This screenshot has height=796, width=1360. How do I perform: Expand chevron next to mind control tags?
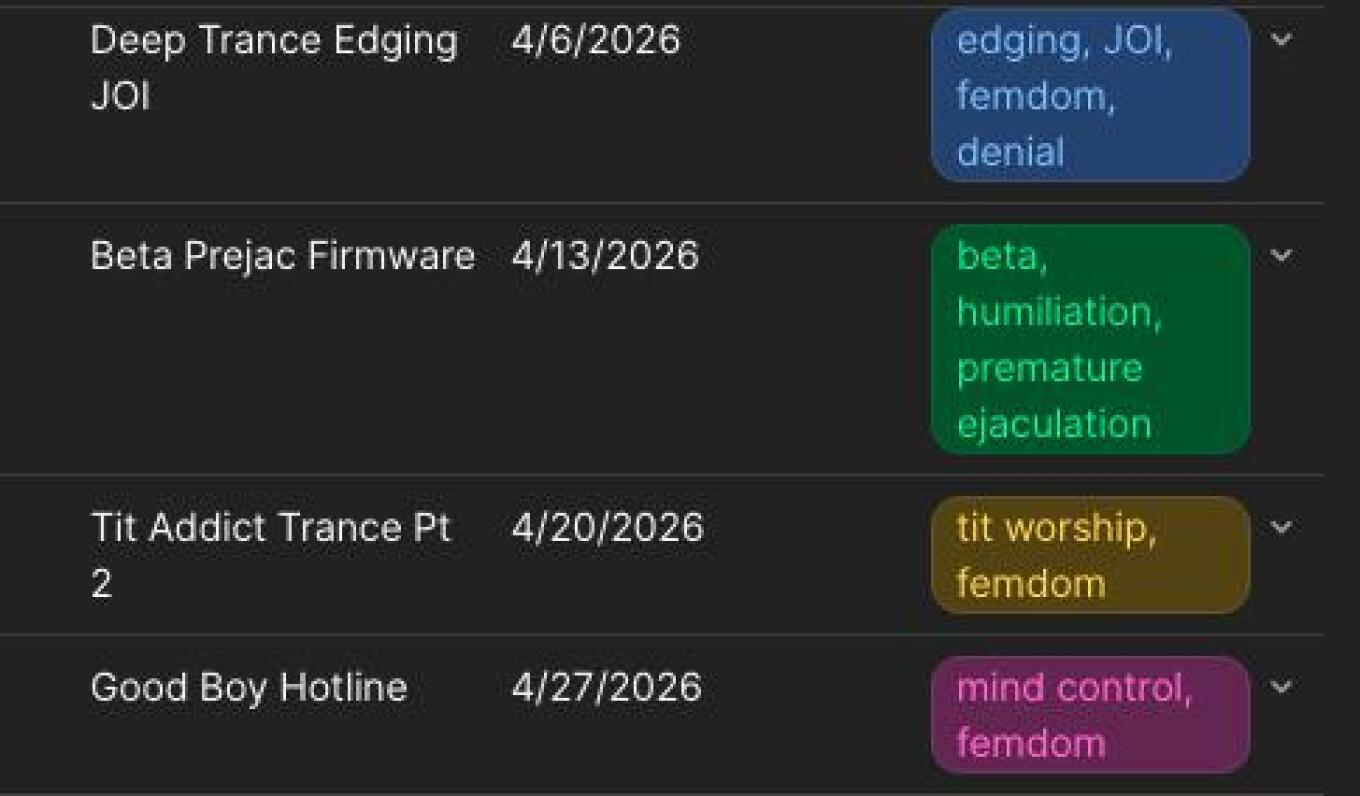tap(1281, 687)
